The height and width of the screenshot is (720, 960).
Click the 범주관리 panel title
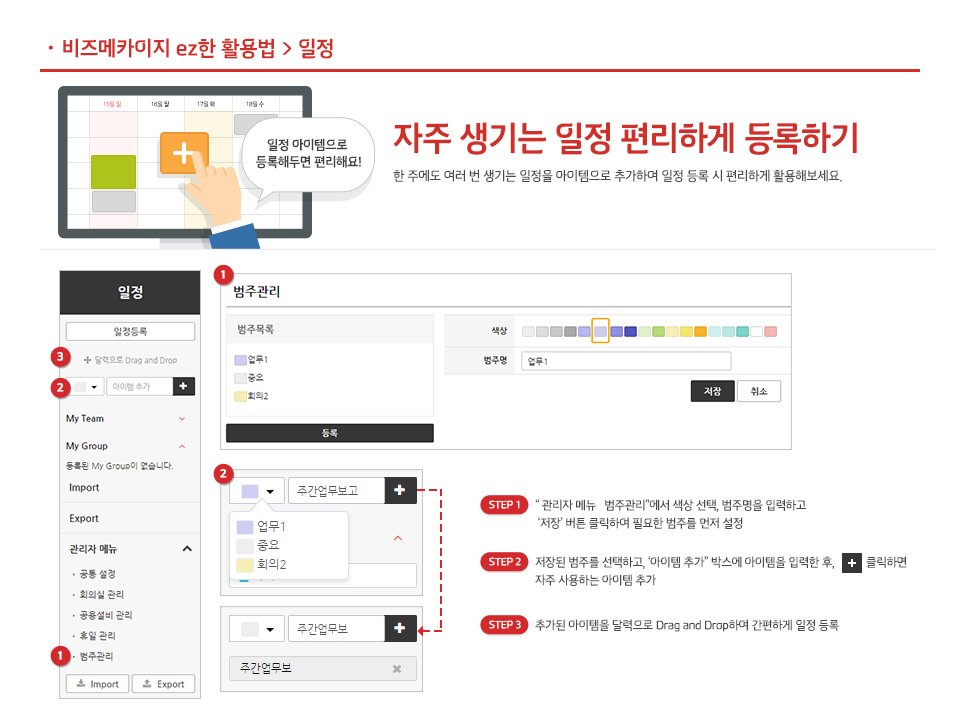coord(257,291)
